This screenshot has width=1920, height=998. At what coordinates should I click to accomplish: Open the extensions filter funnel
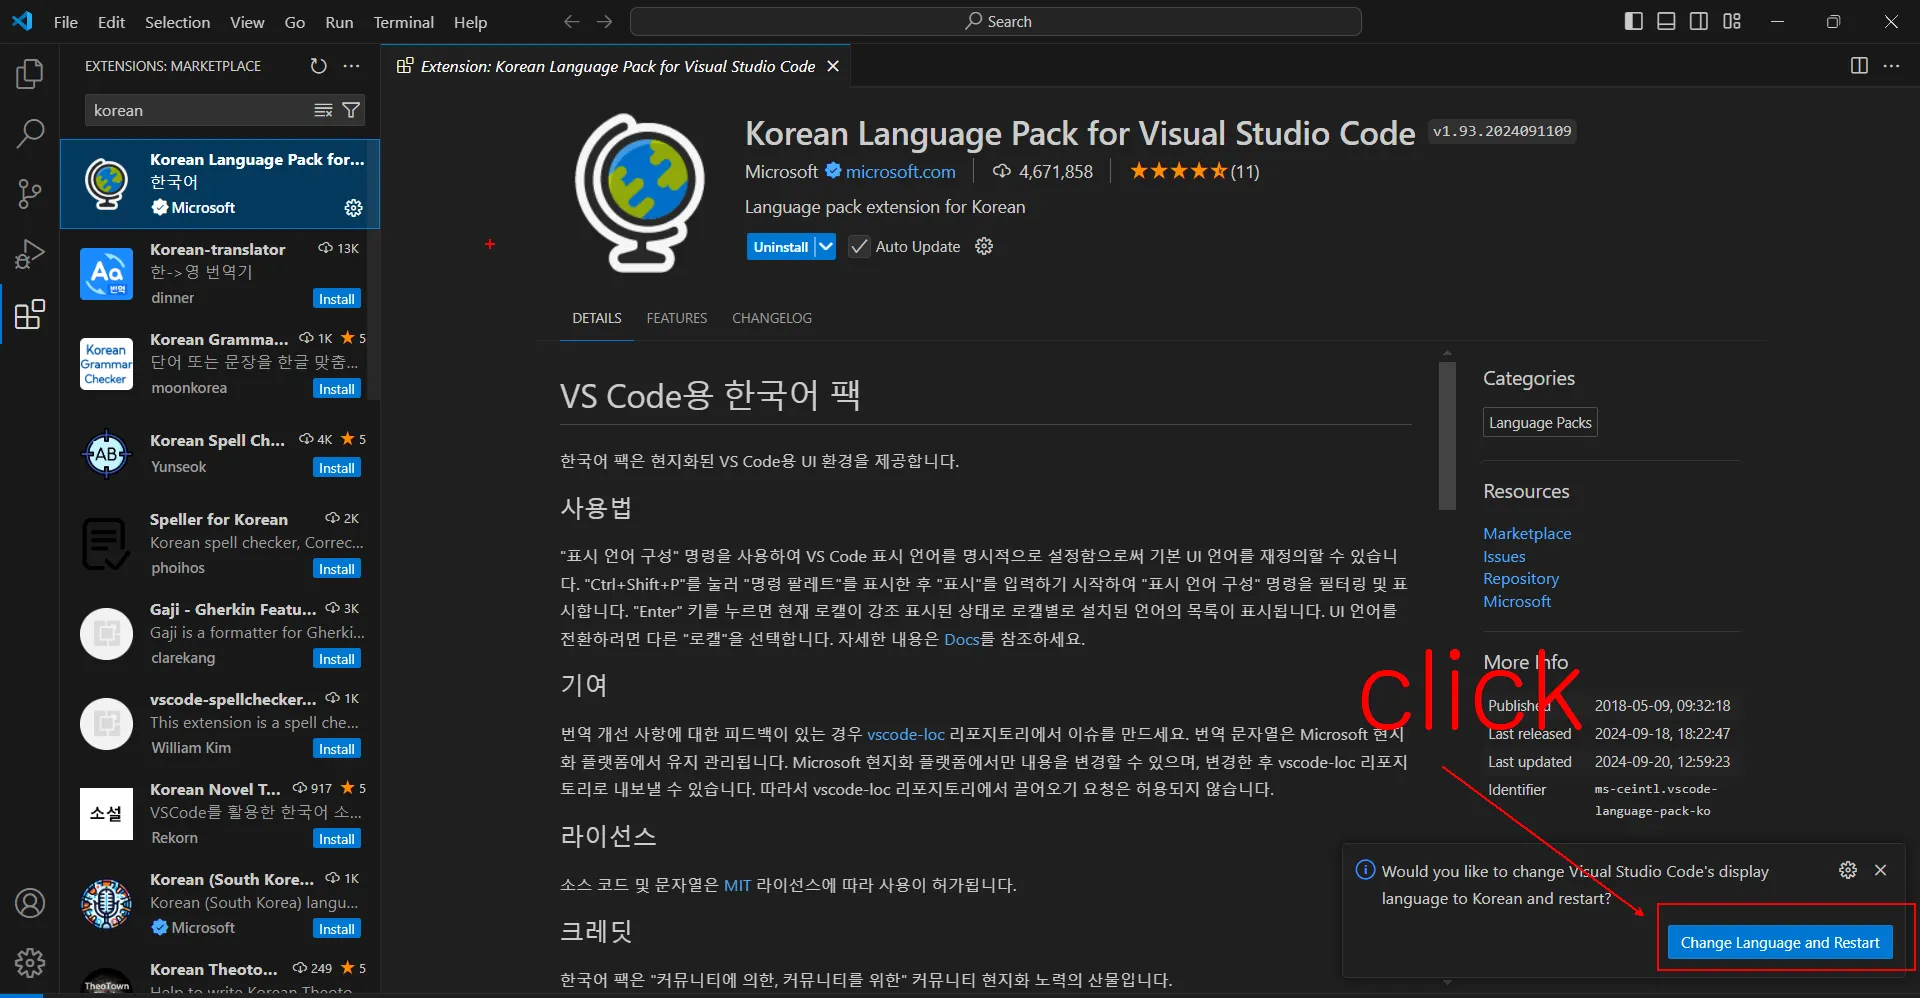(x=351, y=110)
